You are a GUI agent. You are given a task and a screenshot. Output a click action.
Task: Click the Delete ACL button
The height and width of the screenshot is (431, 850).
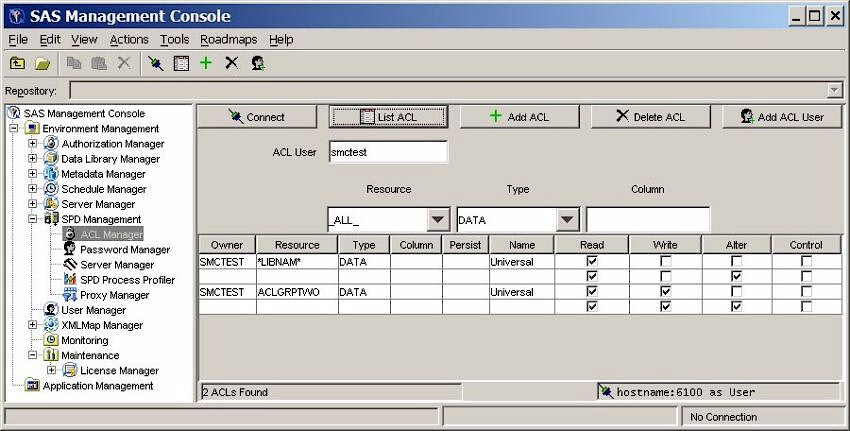(x=651, y=117)
